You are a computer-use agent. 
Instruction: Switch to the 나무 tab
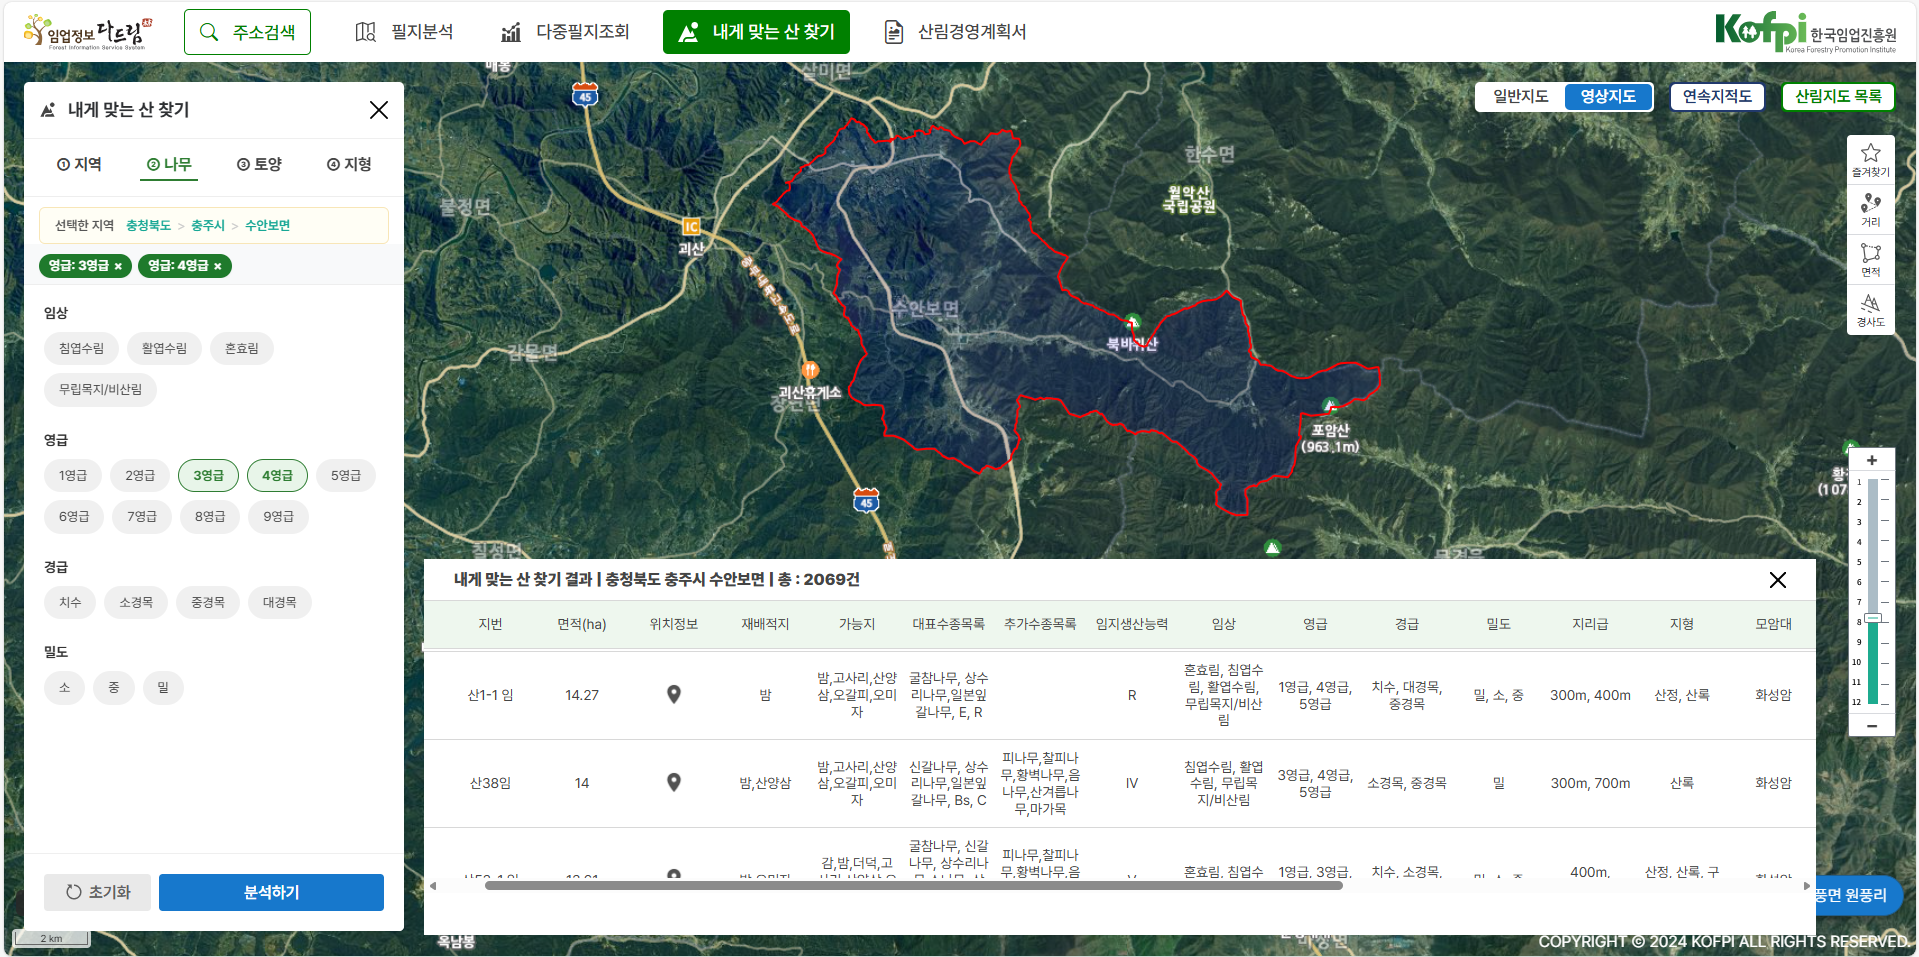coord(169,164)
